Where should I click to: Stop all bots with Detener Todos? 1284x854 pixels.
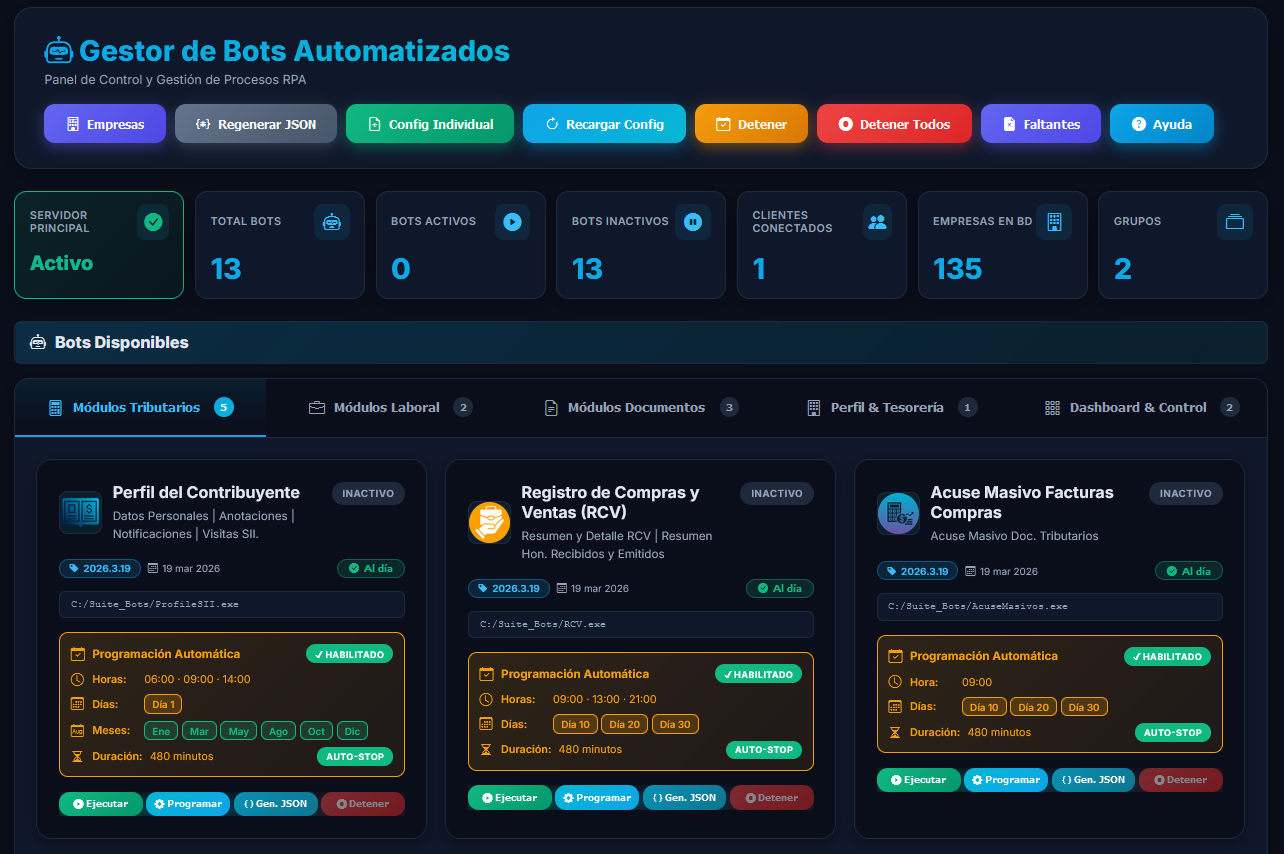click(894, 124)
